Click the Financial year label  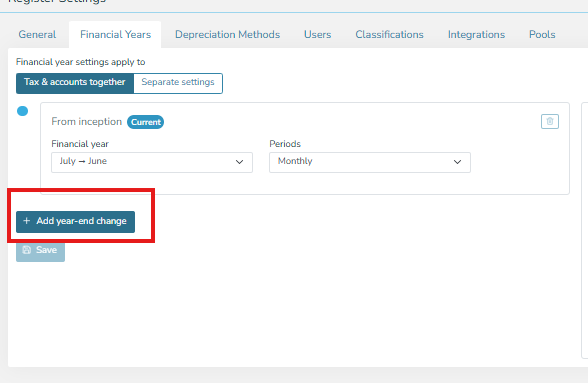tap(80, 144)
